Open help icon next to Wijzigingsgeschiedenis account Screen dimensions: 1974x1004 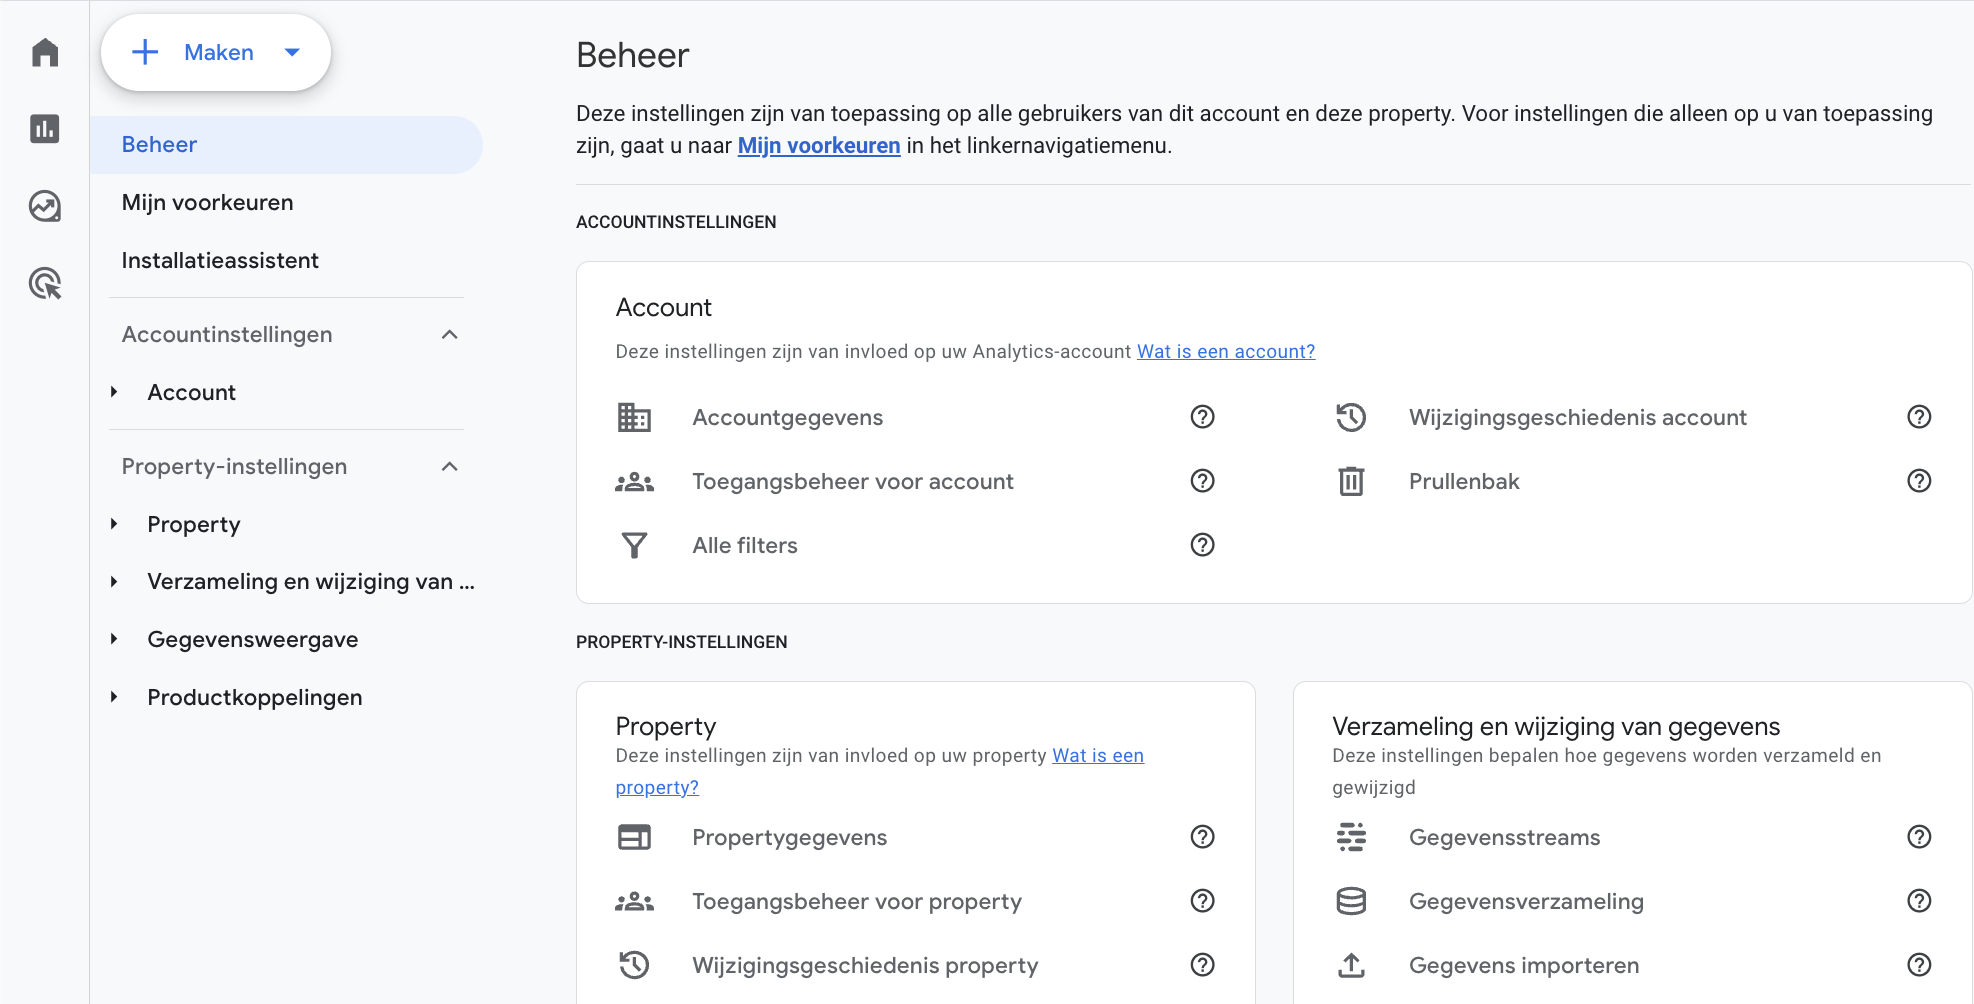(1919, 417)
